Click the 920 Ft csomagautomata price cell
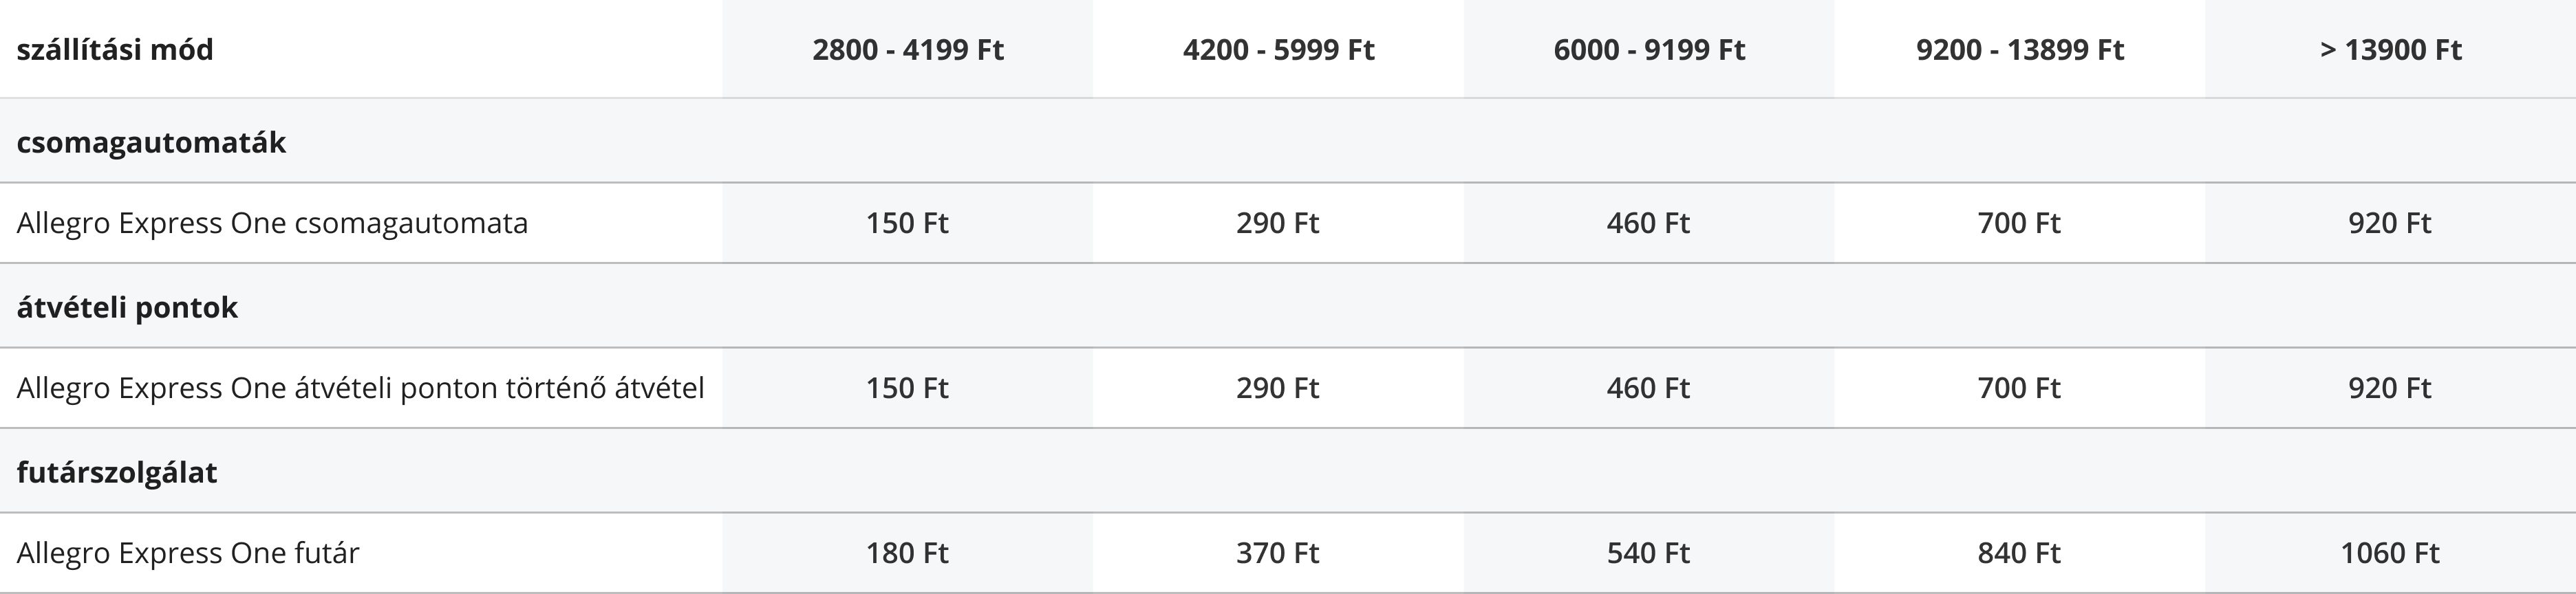The image size is (2576, 594). coord(2390,223)
